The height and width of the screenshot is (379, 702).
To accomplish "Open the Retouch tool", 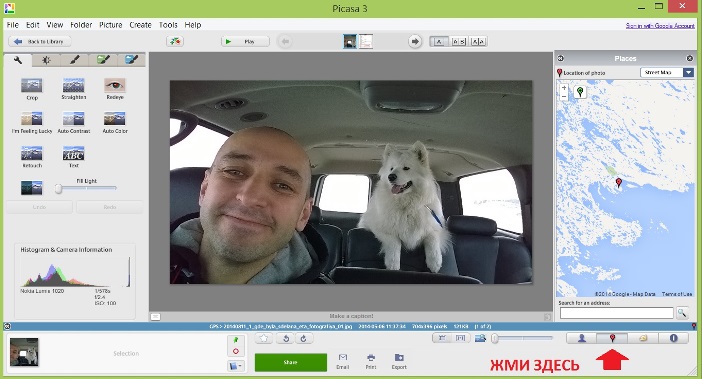I will coord(32,157).
